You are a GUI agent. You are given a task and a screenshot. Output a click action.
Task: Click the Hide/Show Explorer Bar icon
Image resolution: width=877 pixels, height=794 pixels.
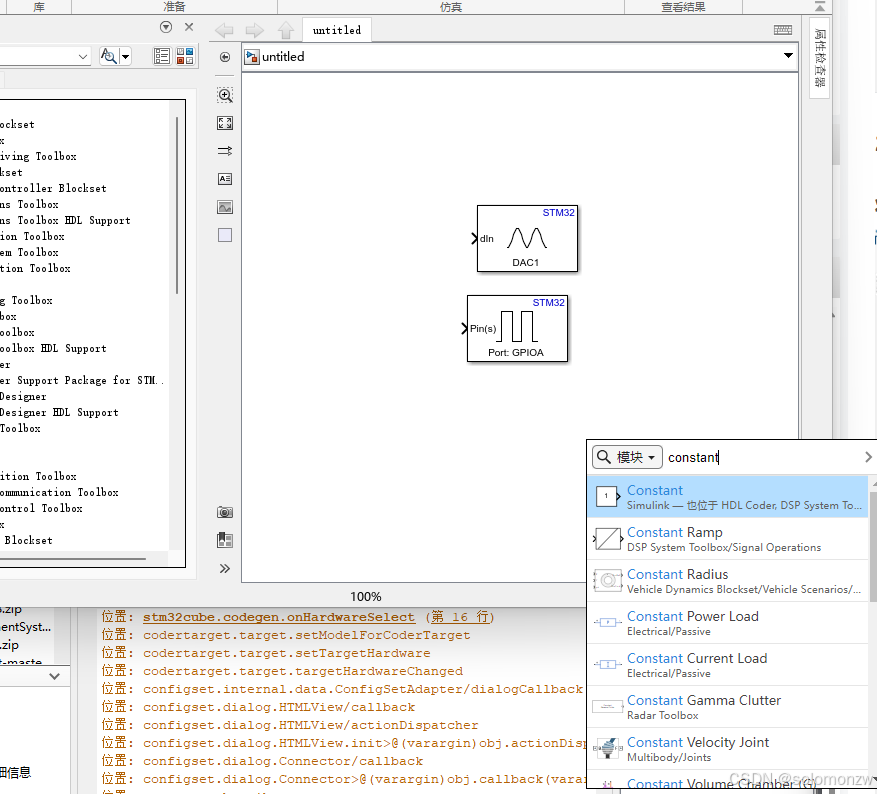(225, 57)
